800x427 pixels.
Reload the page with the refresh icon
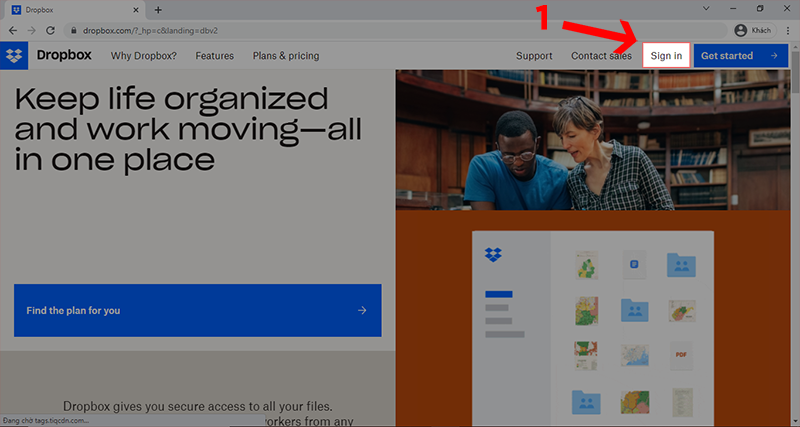coord(52,31)
